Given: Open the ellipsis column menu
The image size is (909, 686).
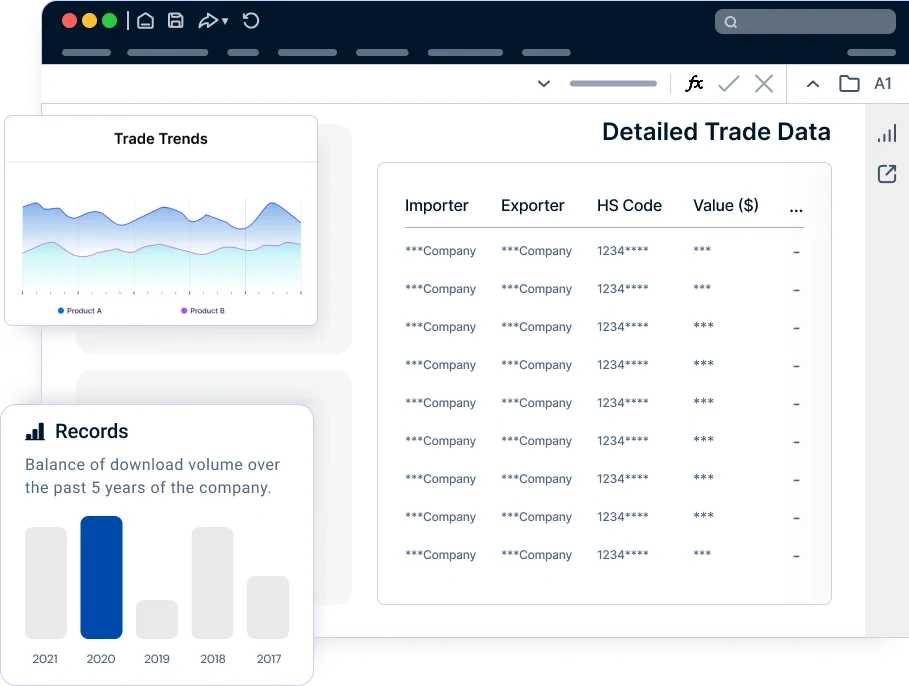Looking at the screenshot, I should tap(796, 210).
